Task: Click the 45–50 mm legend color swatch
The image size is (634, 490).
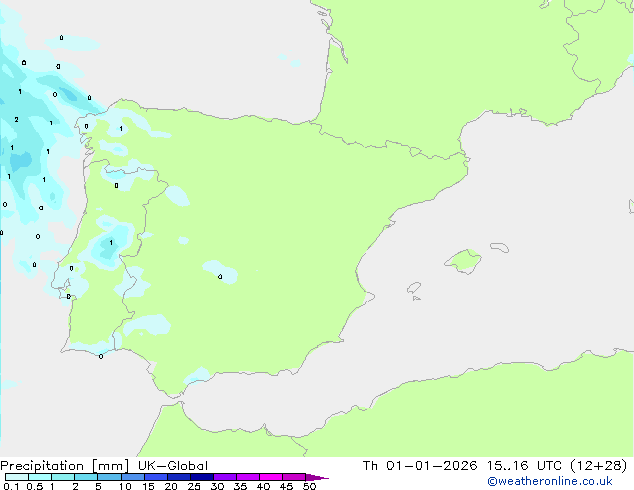Action: click(x=294, y=477)
